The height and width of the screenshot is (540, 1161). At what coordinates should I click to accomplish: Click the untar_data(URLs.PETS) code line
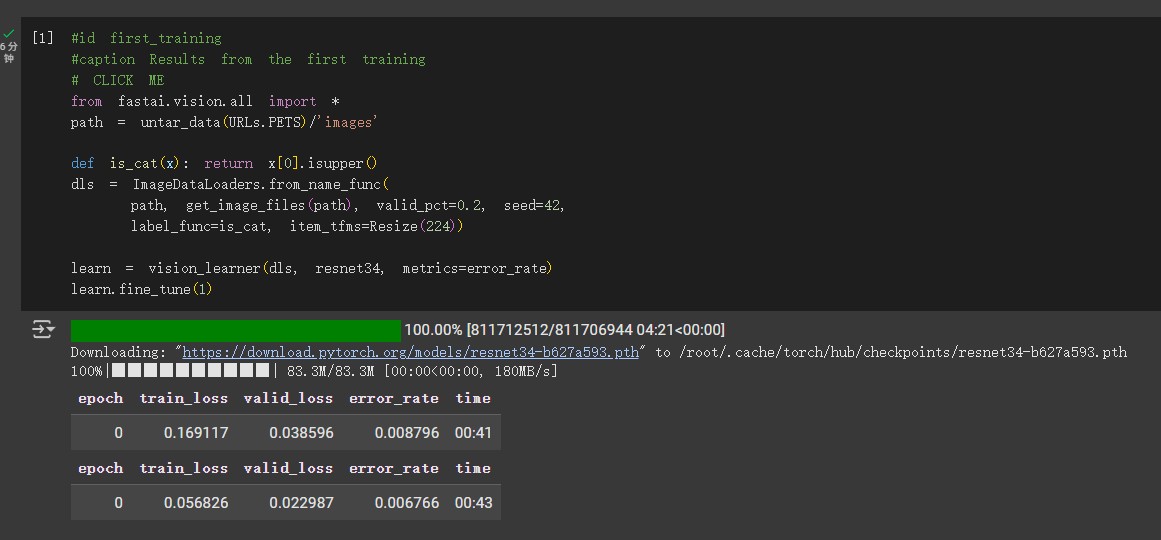pyautogui.click(x=223, y=122)
